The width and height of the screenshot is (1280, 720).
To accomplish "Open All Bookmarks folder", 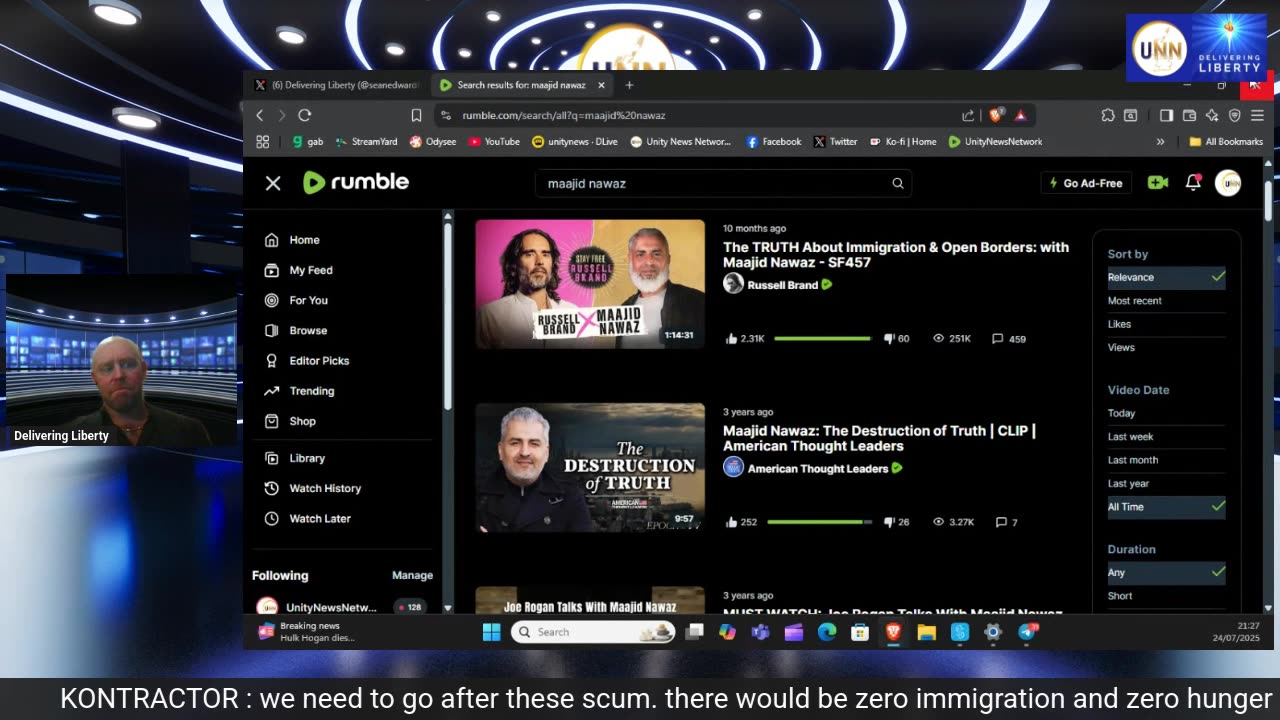I will click(1226, 142).
